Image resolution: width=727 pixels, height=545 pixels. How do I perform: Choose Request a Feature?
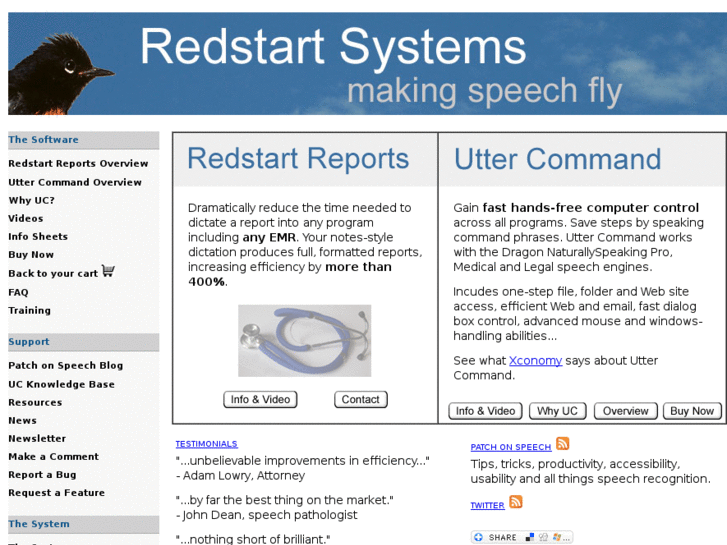click(x=56, y=493)
